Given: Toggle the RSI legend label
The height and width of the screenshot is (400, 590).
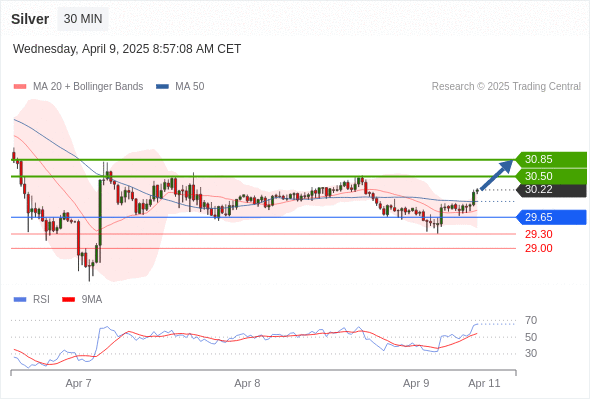Looking at the screenshot, I should (41, 300).
